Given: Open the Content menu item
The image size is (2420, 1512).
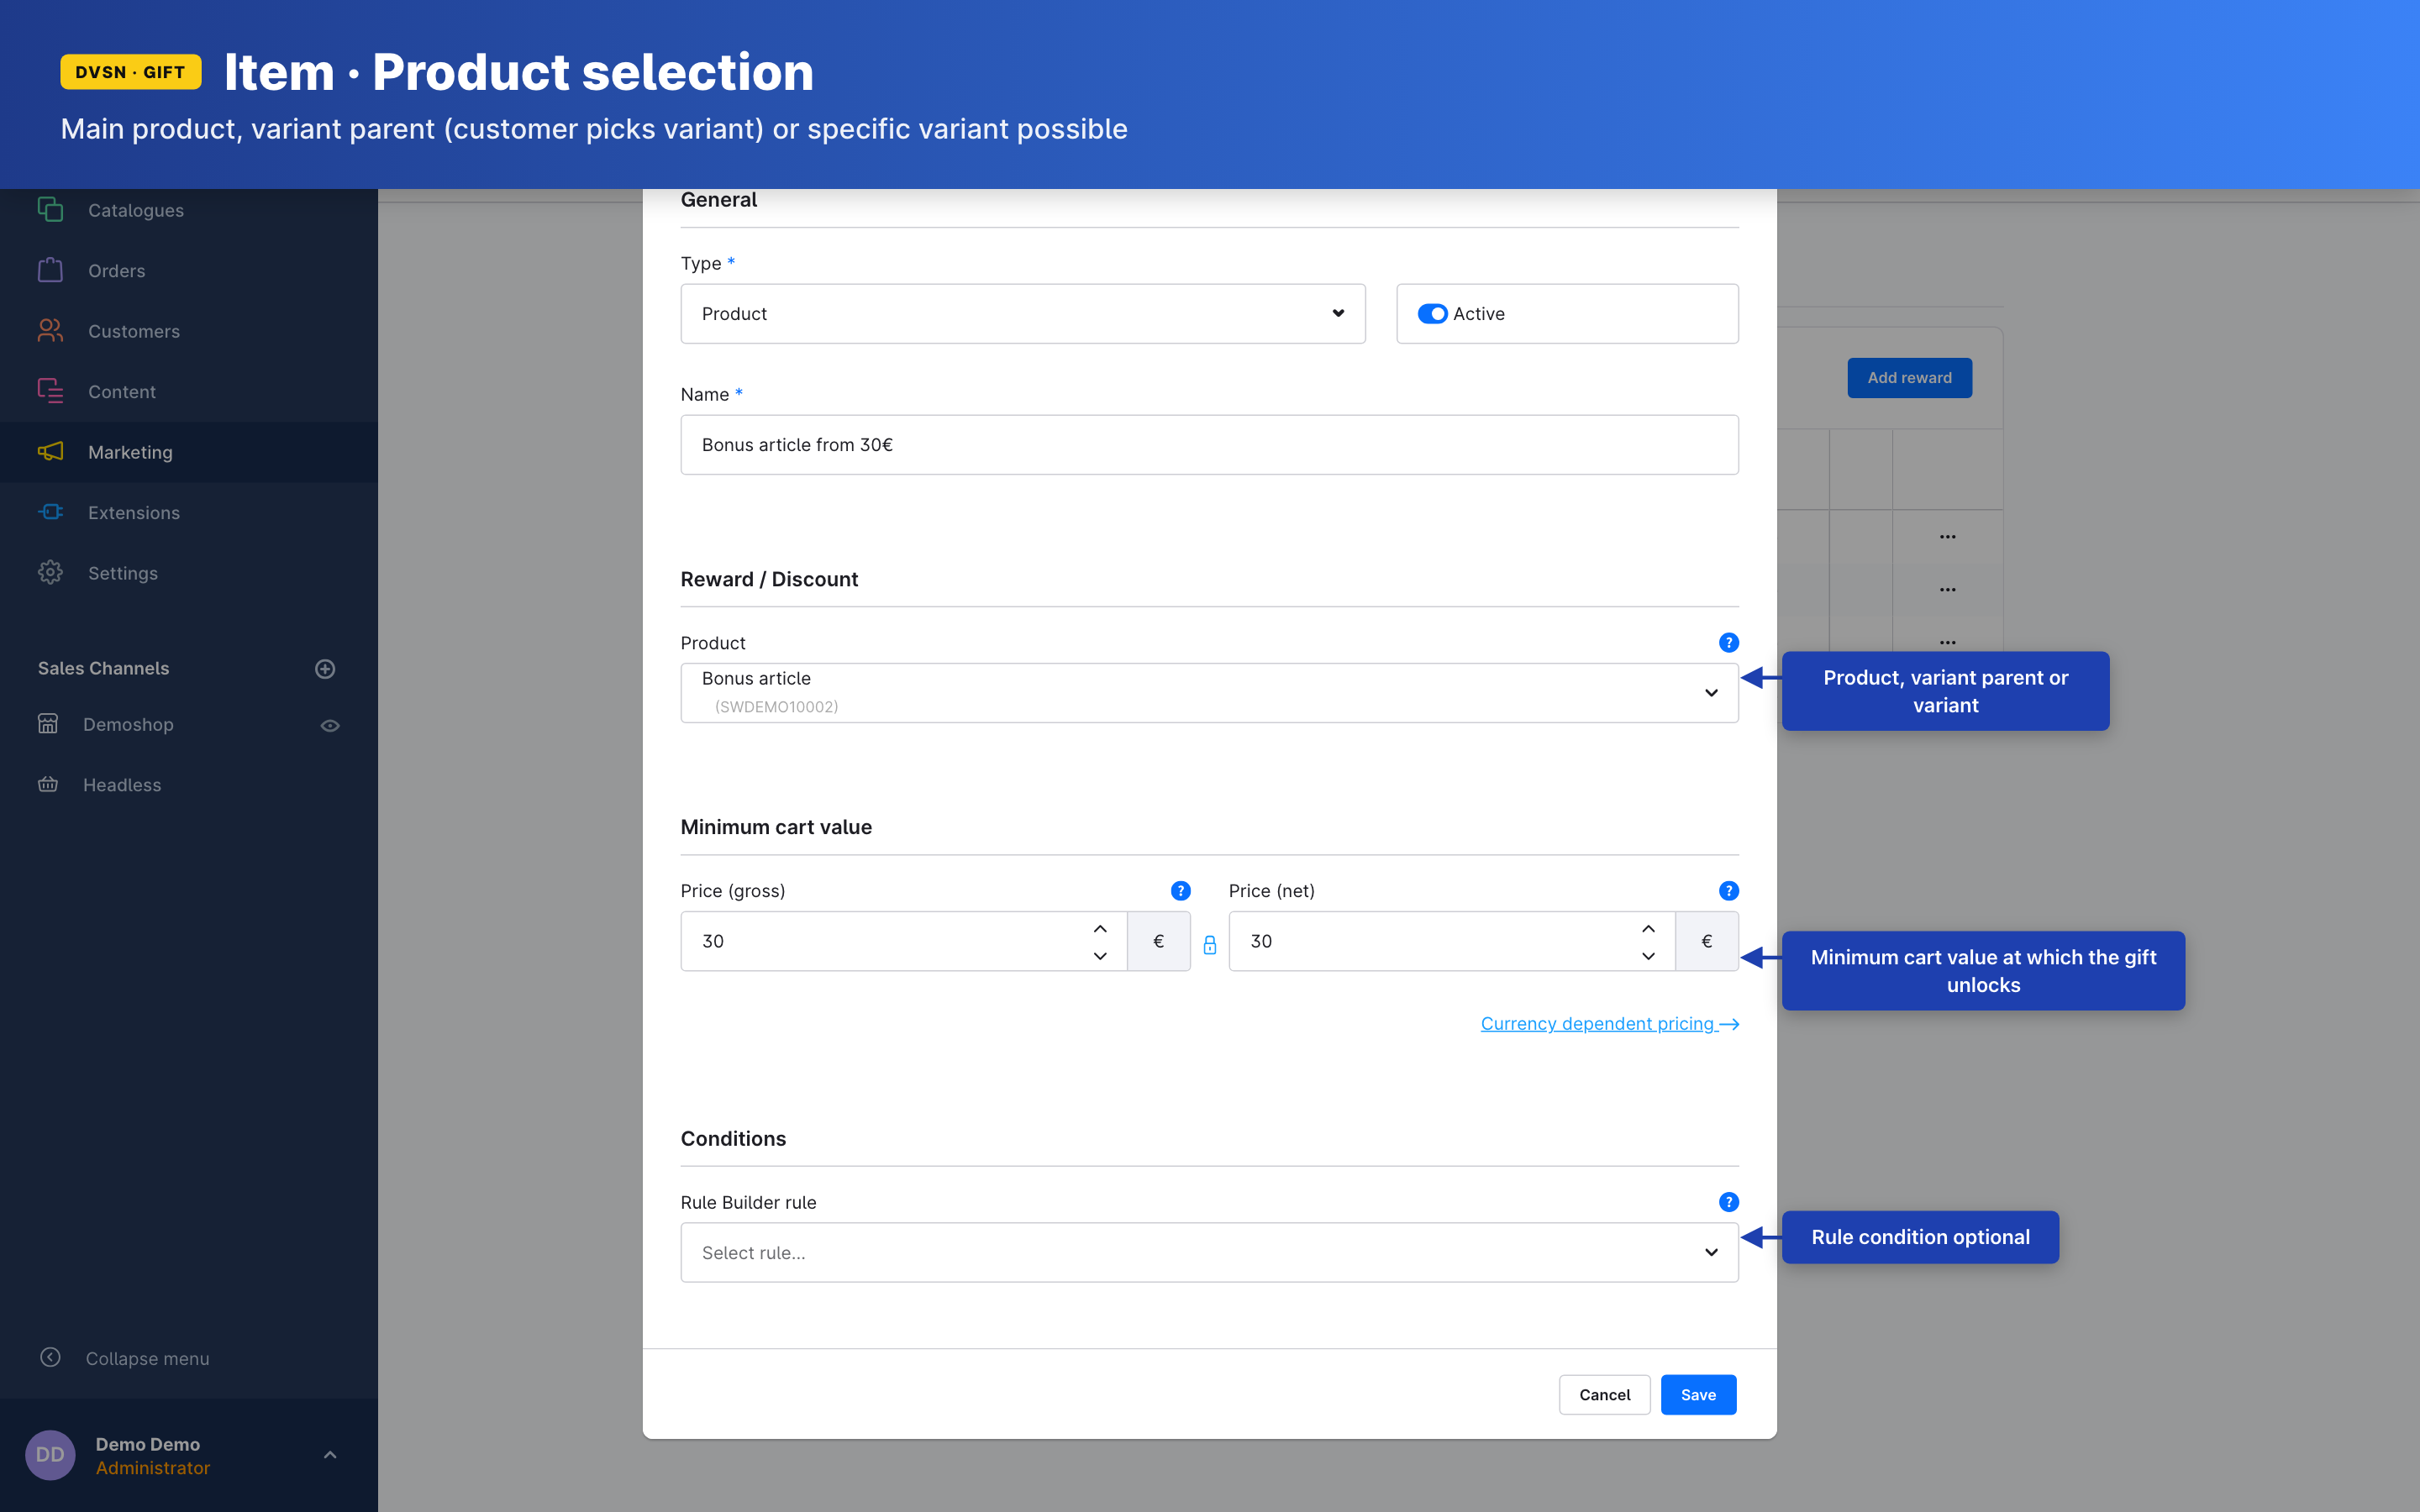Looking at the screenshot, I should coord(122,392).
